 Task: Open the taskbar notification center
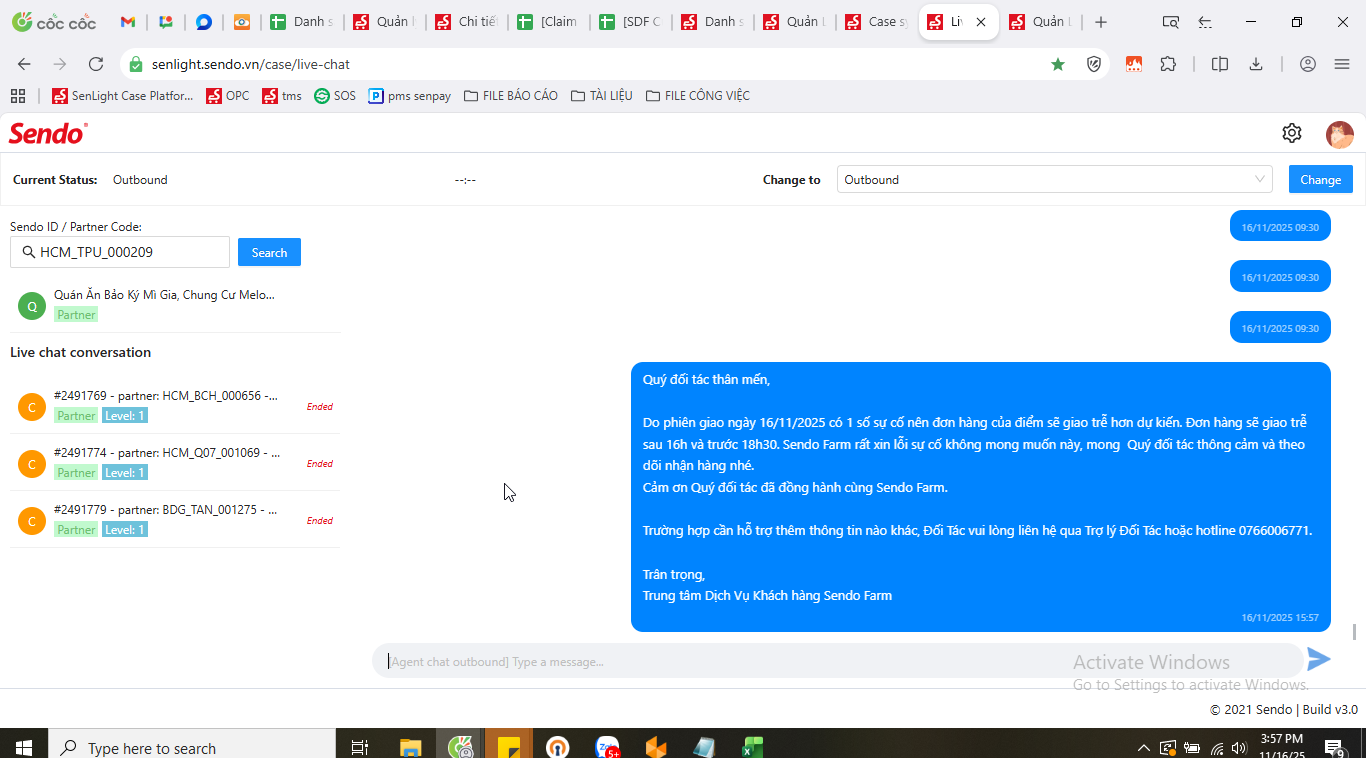click(x=1334, y=747)
